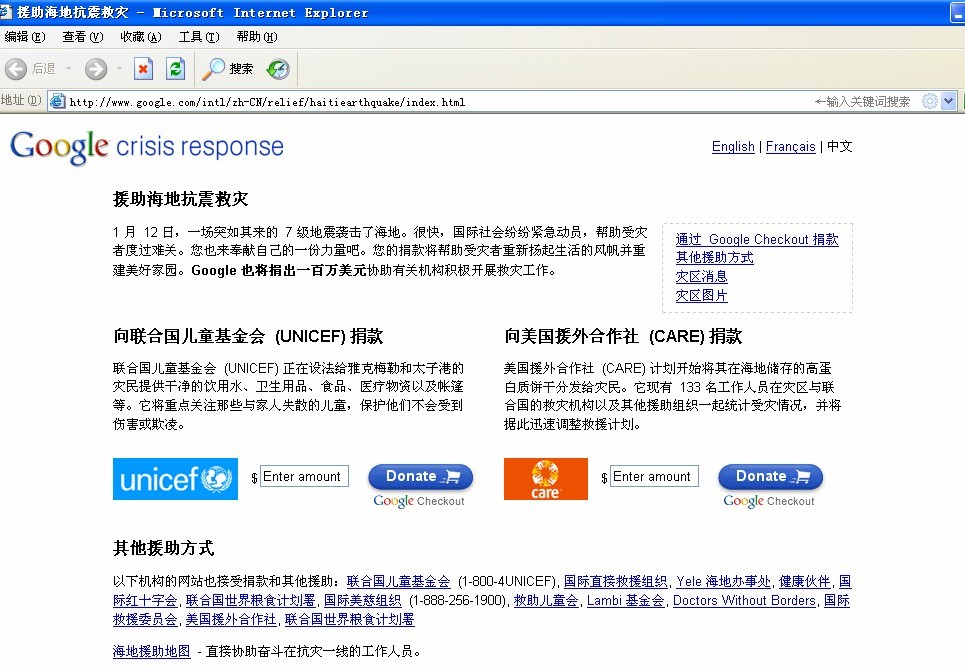This screenshot has height=668, width=965.
Task: Open the Lambi 基金会 link
Action: pyautogui.click(x=626, y=600)
